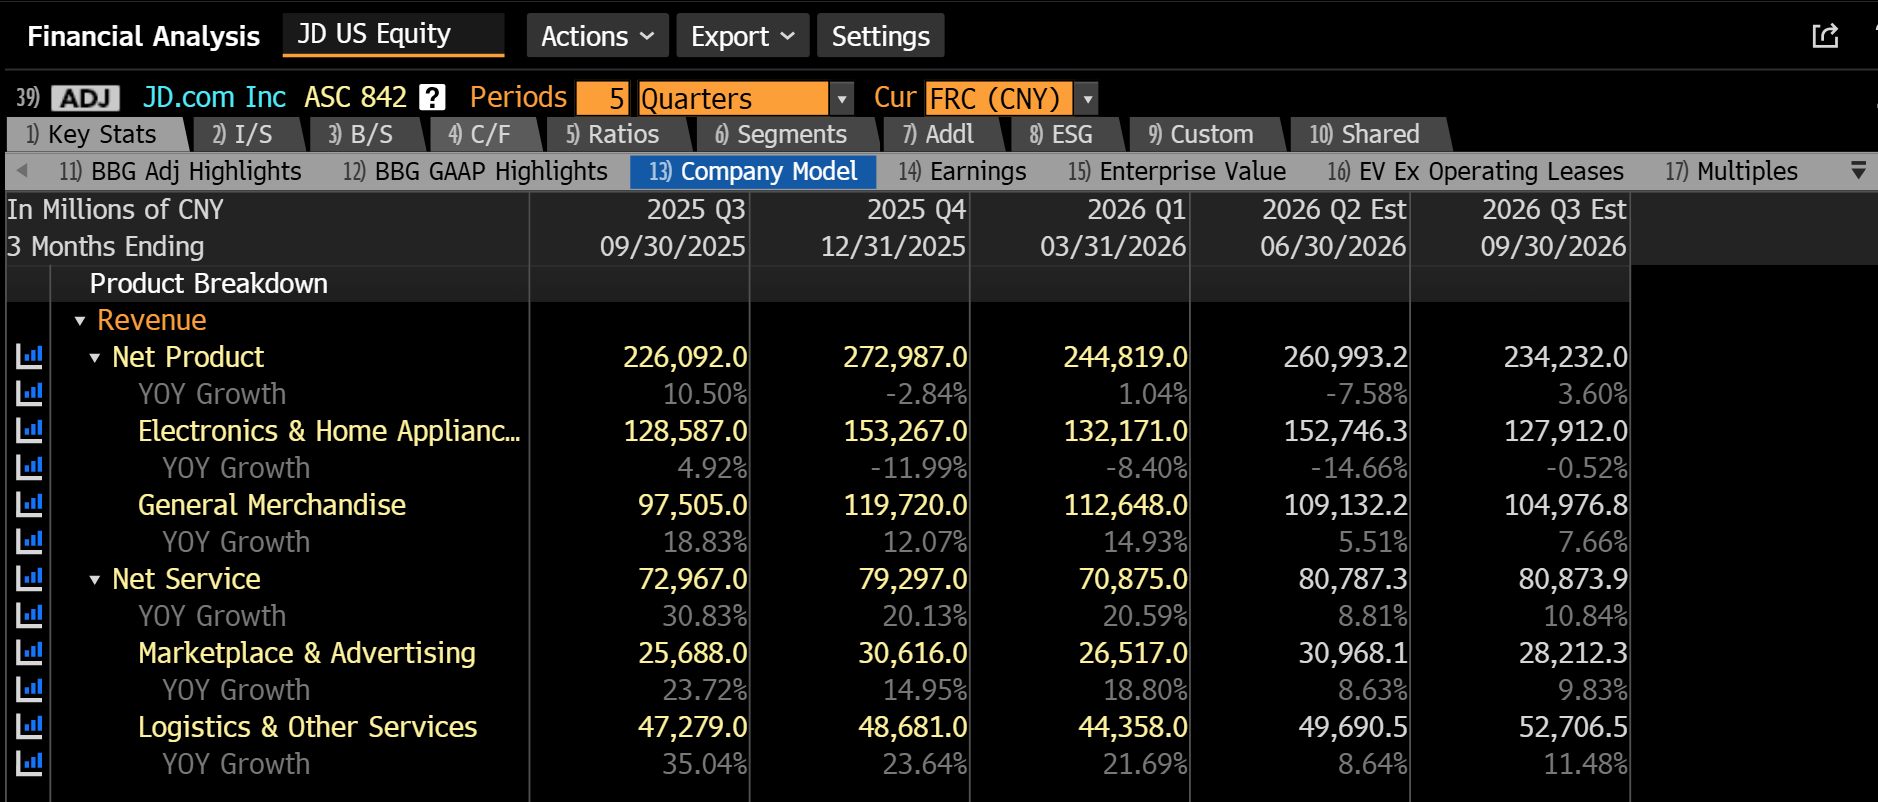Viewport: 1878px width, 802px height.
Task: Open chart icon for General Merchandise row
Action: (29, 504)
